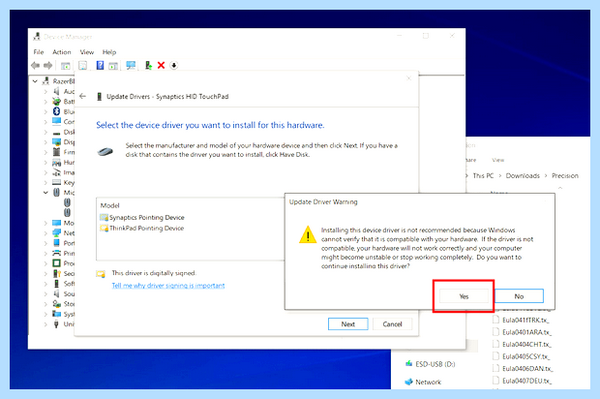
Task: Click the Properties sheet toolbar icon
Action: 83,65
